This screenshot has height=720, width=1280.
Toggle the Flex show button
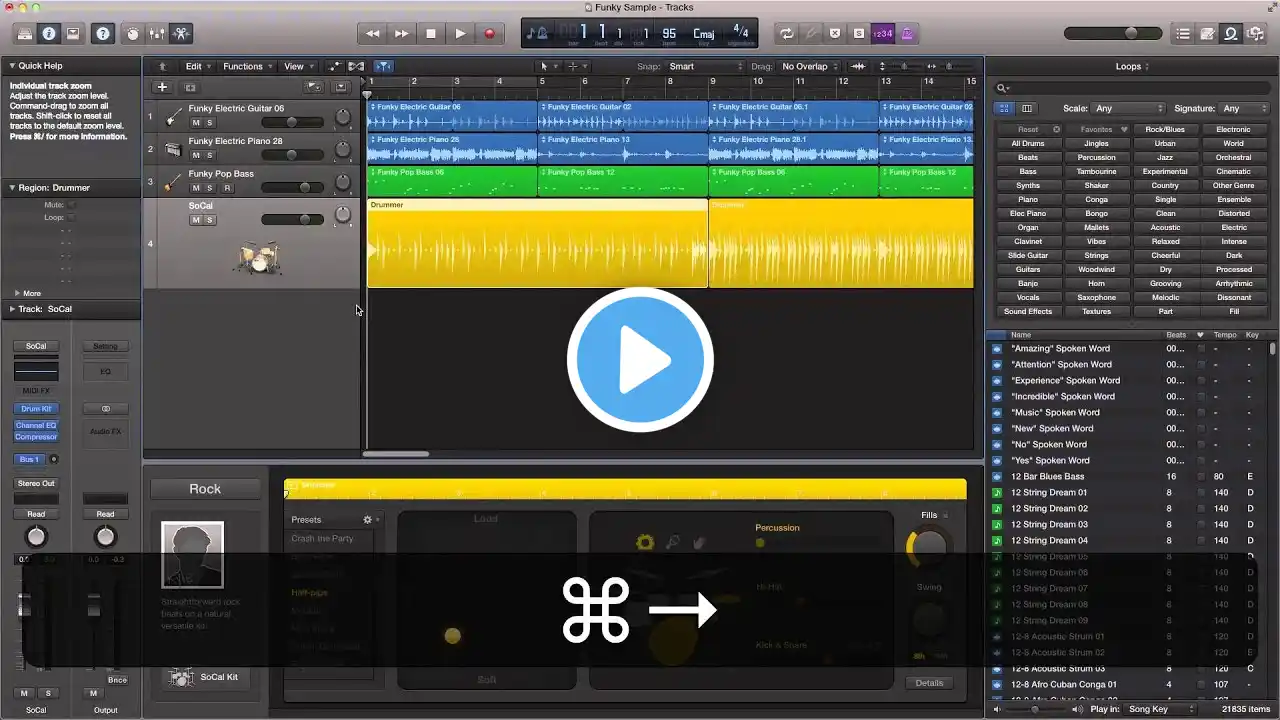tap(355, 66)
